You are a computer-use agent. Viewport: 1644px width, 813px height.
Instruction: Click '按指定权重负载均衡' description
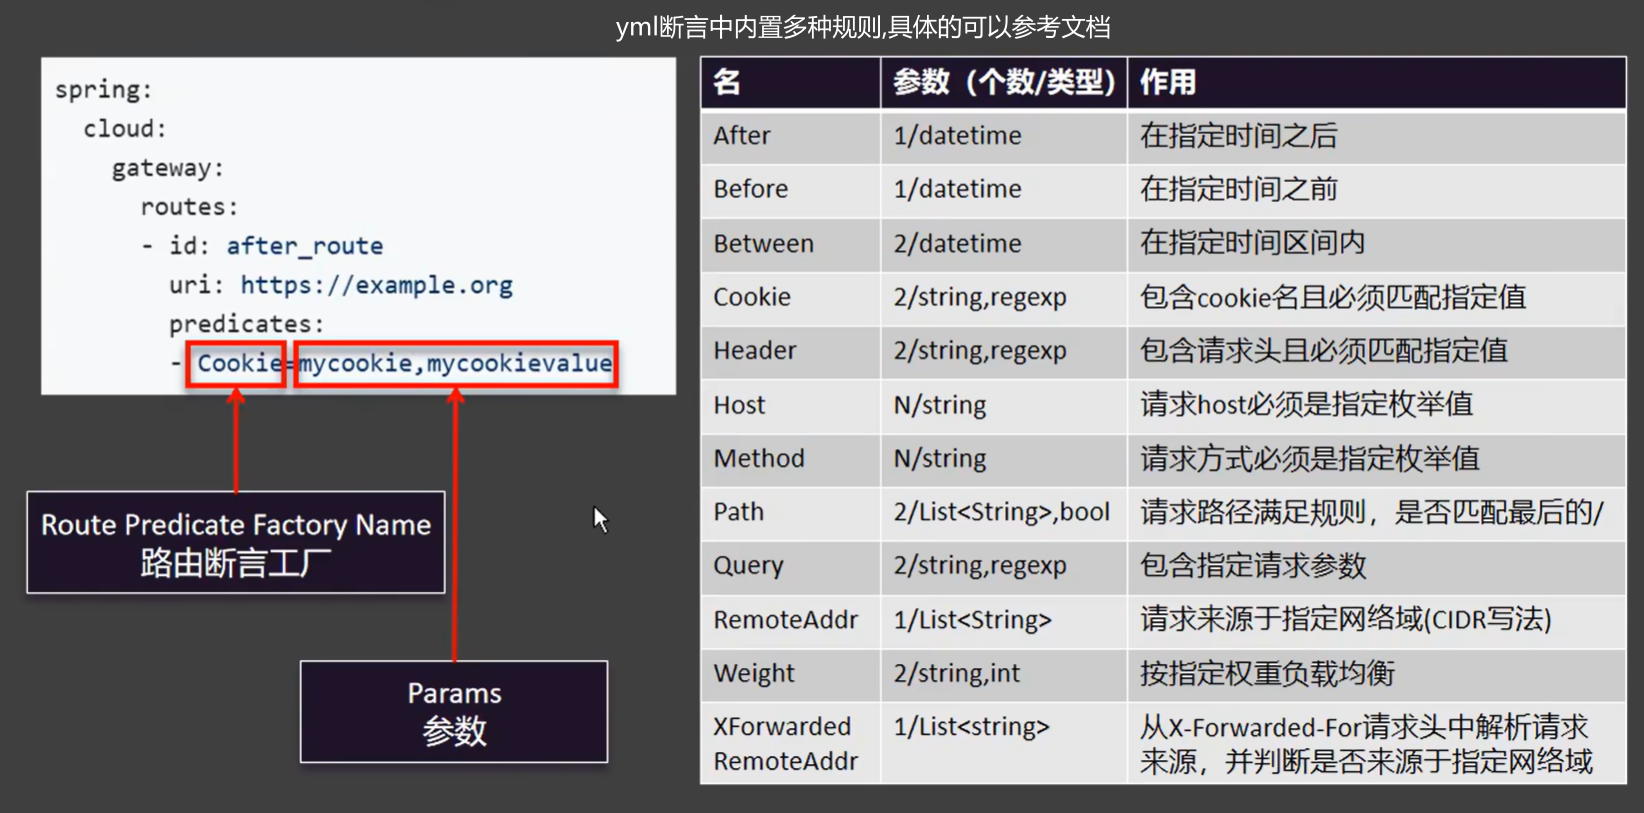1267,674
